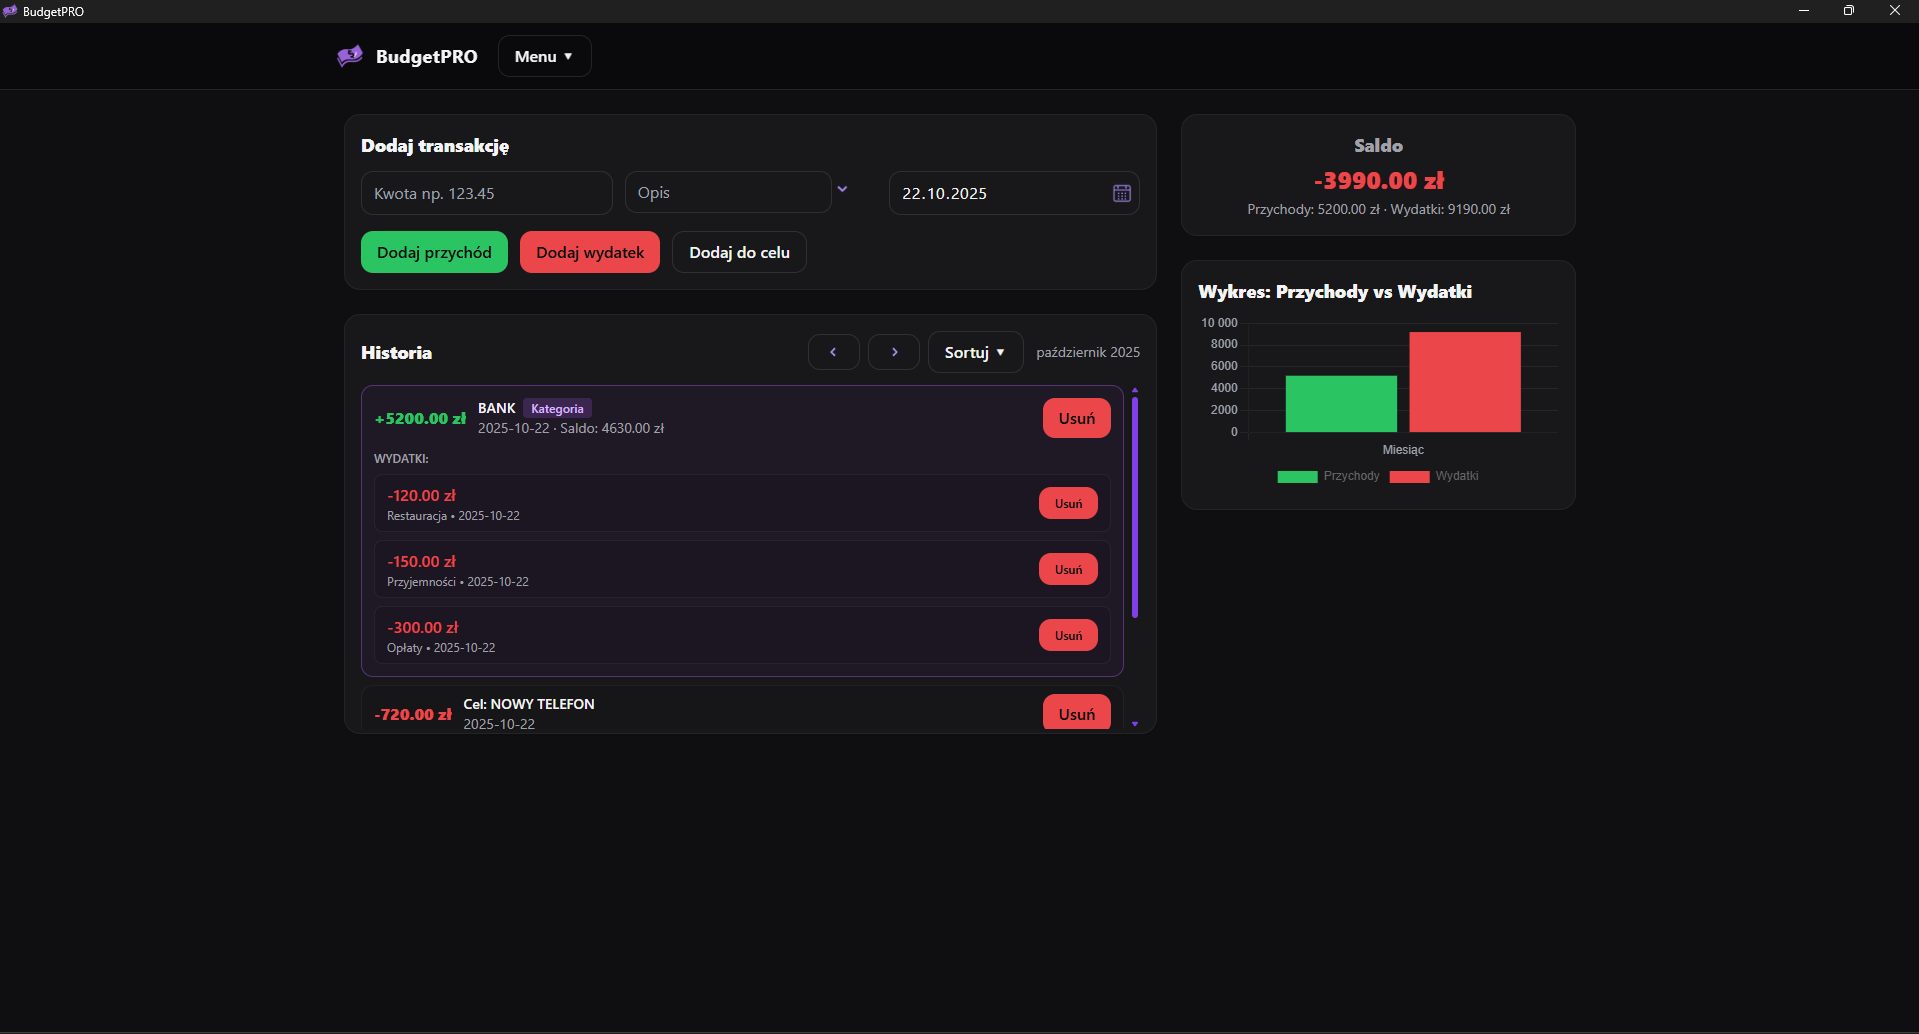The image size is (1919, 1034).
Task: Remove the Opłaty 300.00 zł expense
Action: click(x=1068, y=635)
